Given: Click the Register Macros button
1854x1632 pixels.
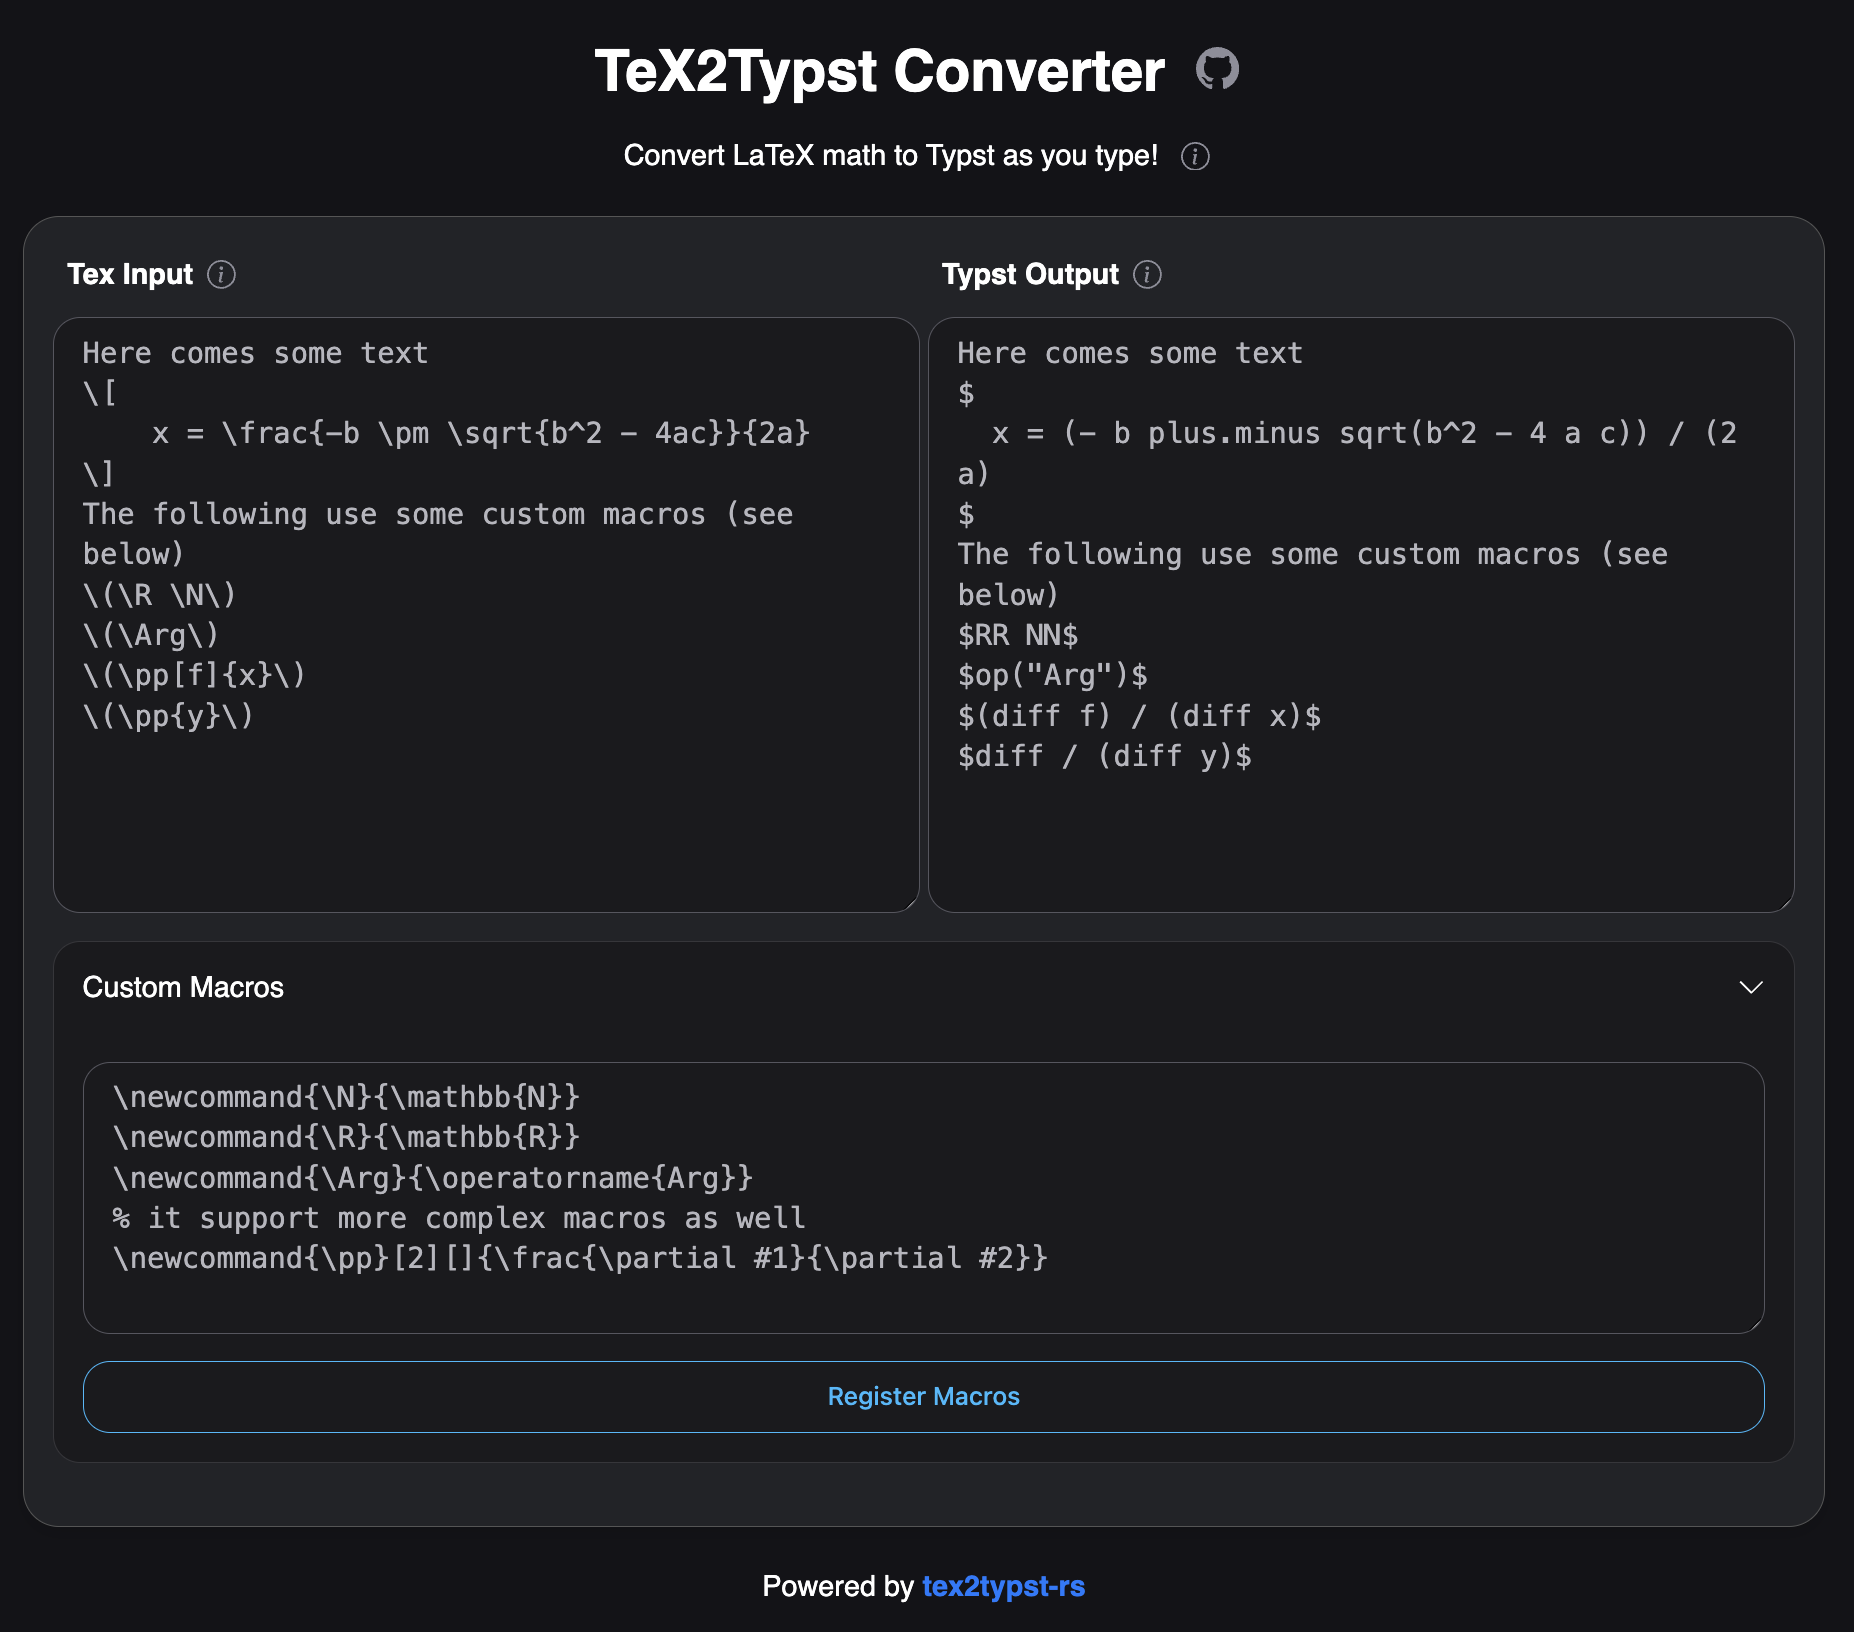Looking at the screenshot, I should click(924, 1396).
